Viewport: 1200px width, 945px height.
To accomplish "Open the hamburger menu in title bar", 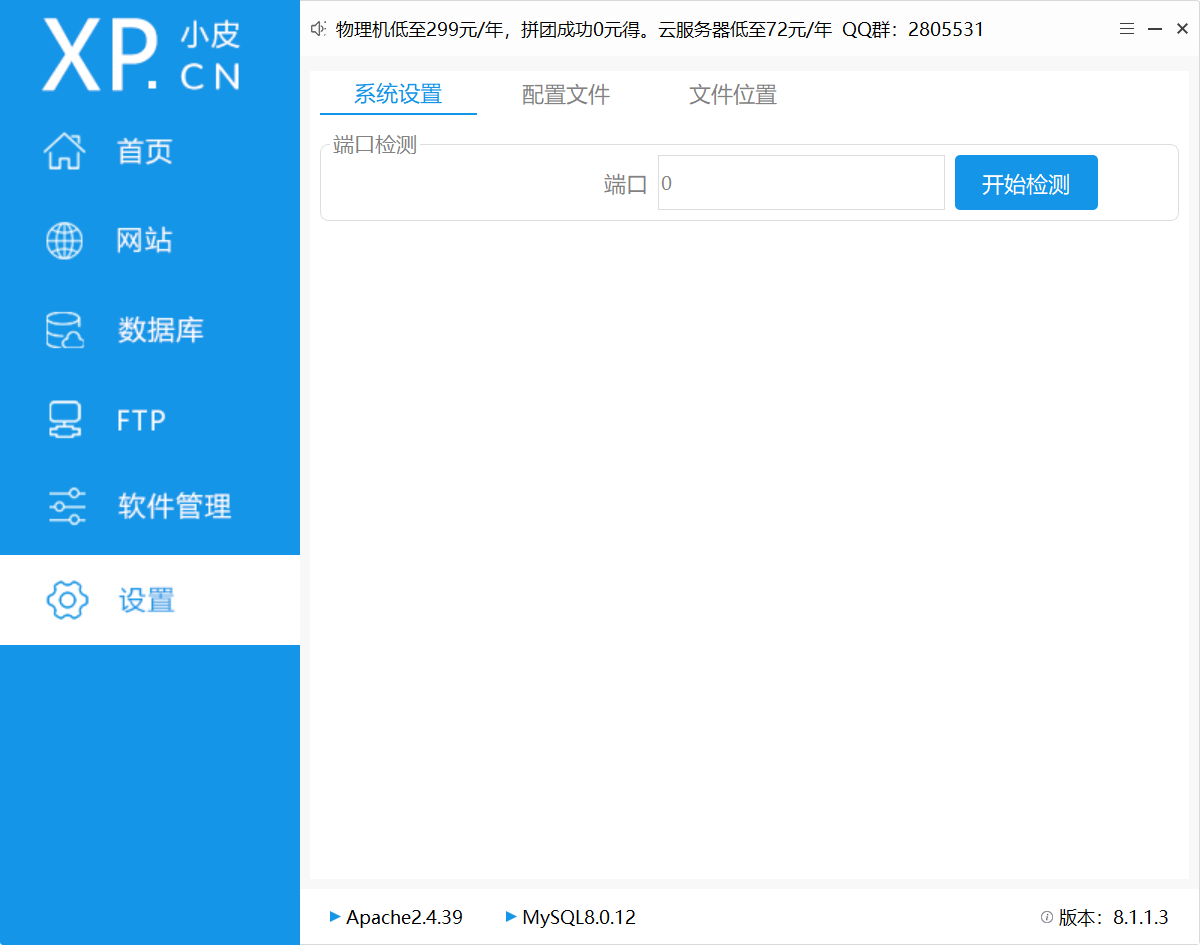I will (x=1127, y=30).
